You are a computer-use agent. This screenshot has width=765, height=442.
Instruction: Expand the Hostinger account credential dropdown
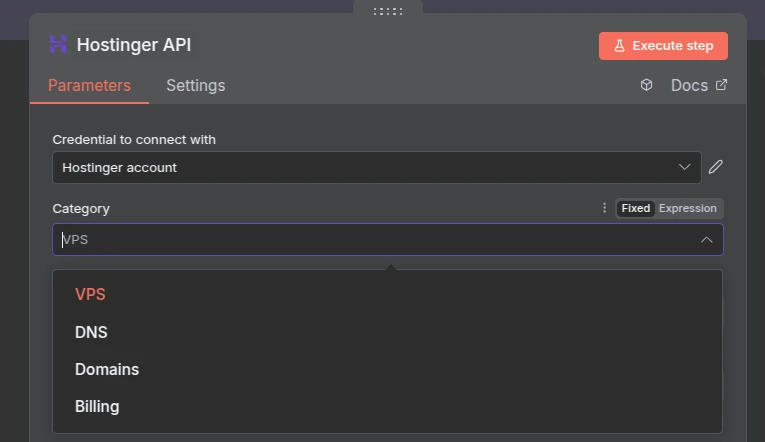pos(684,167)
